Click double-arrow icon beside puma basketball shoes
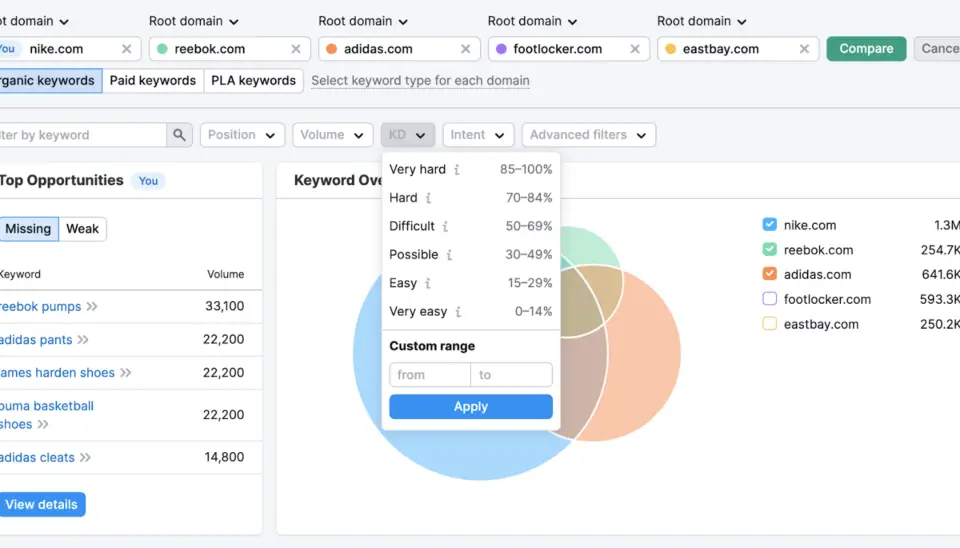The height and width of the screenshot is (548, 960). click(43, 424)
